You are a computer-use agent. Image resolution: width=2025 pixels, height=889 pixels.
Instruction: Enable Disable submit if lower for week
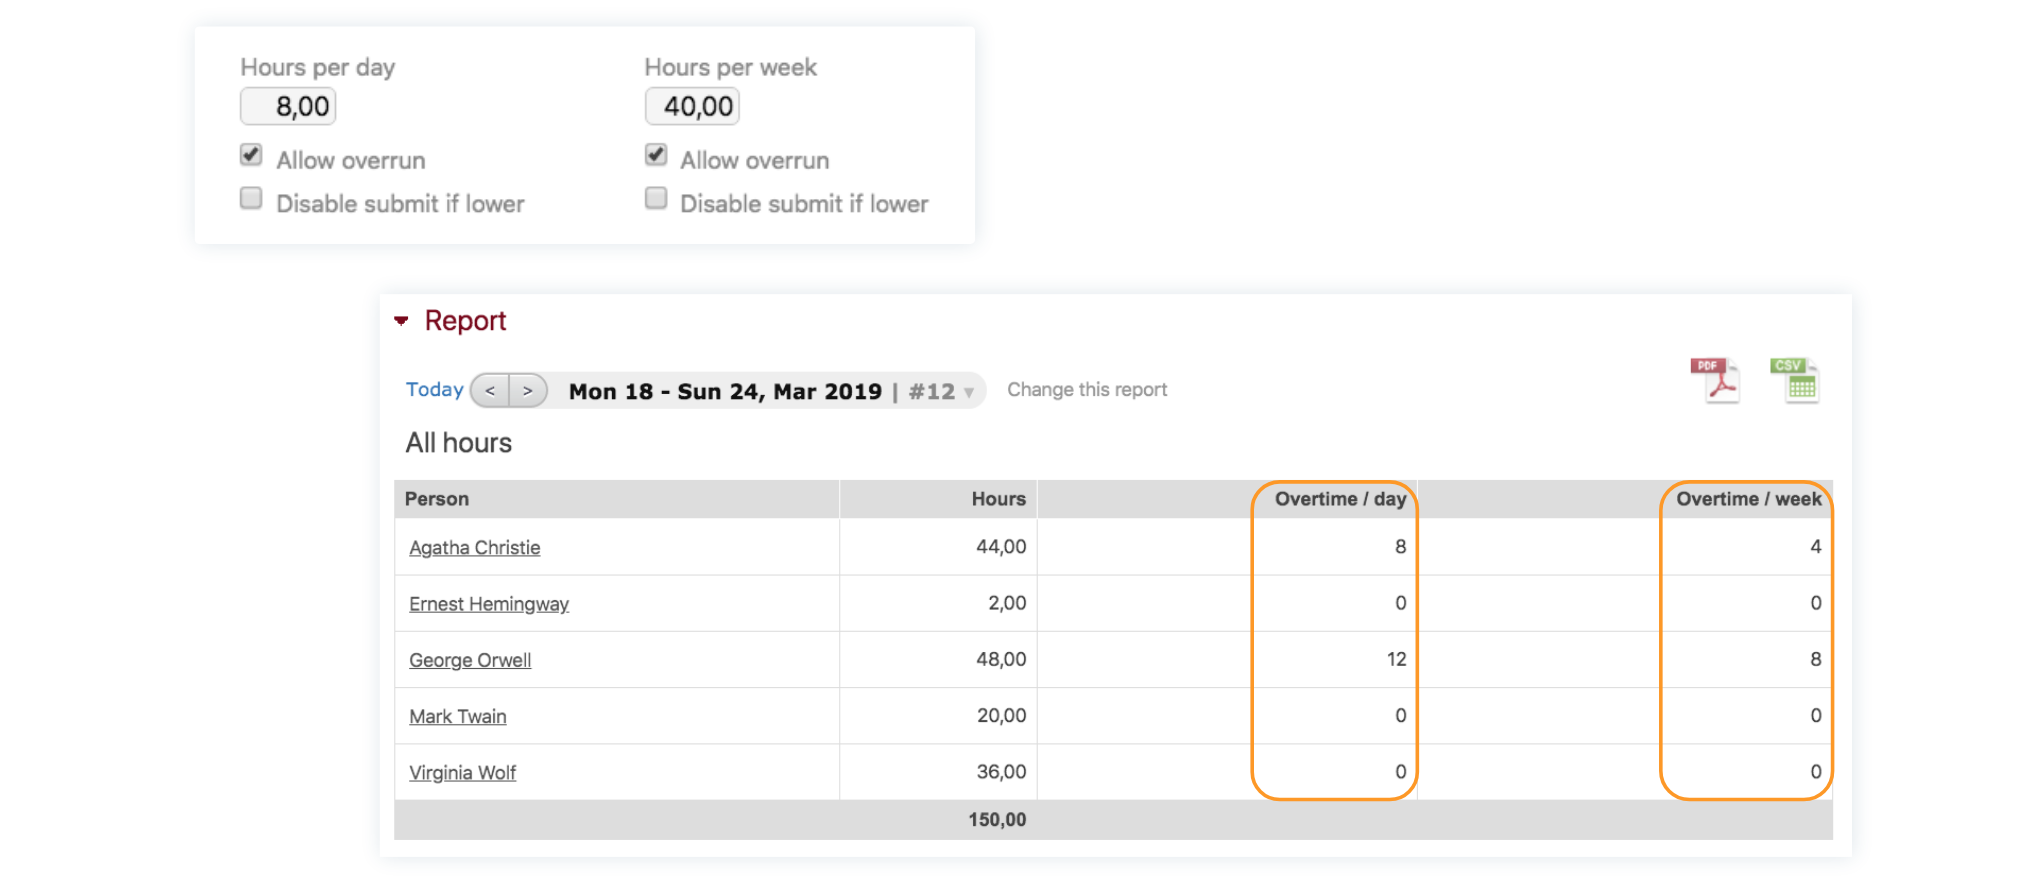click(x=656, y=199)
